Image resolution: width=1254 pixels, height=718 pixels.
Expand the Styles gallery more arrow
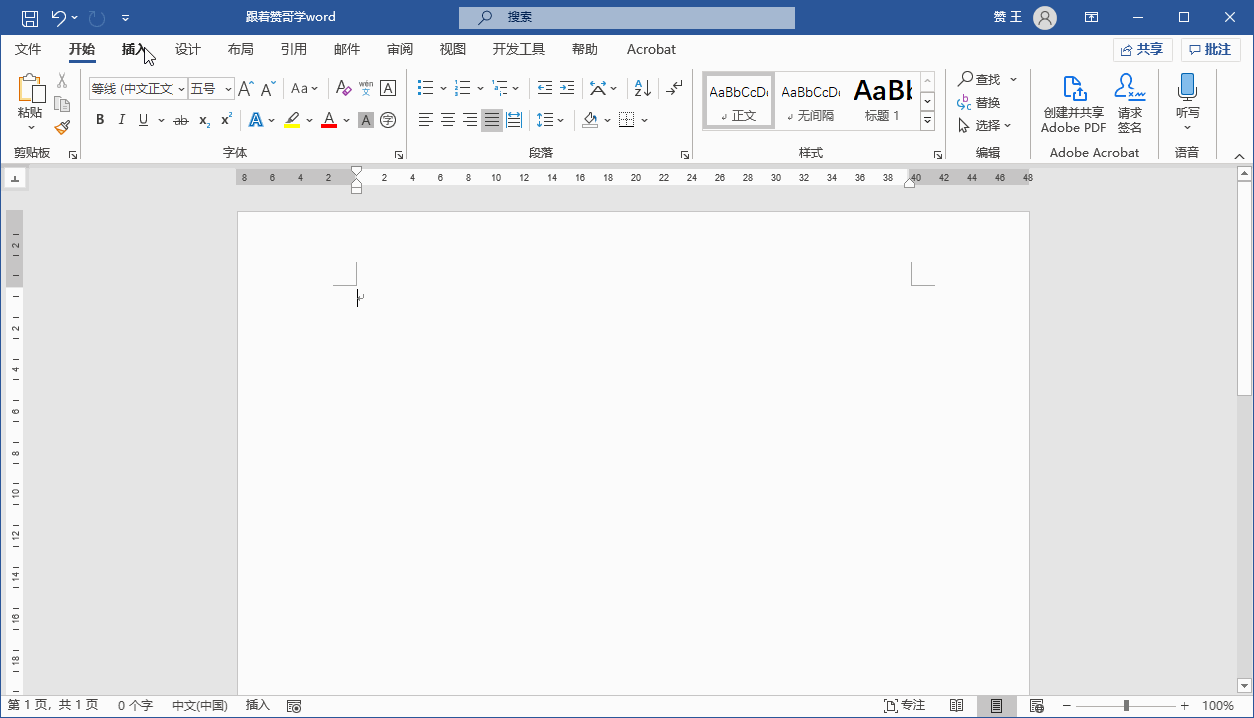coord(927,121)
